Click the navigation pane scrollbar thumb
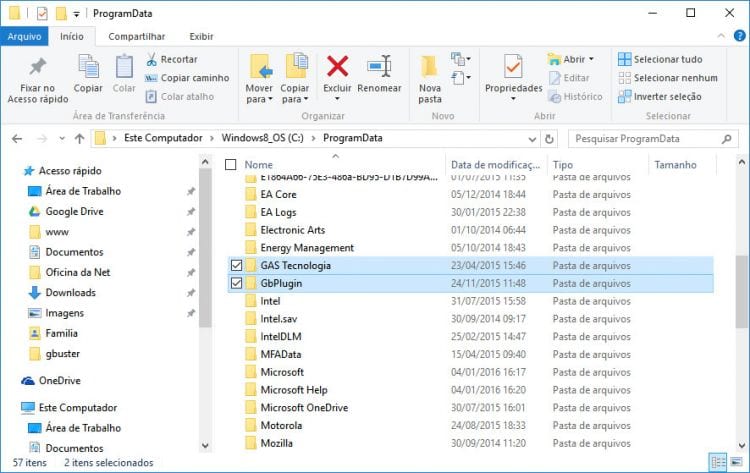 click(x=205, y=248)
